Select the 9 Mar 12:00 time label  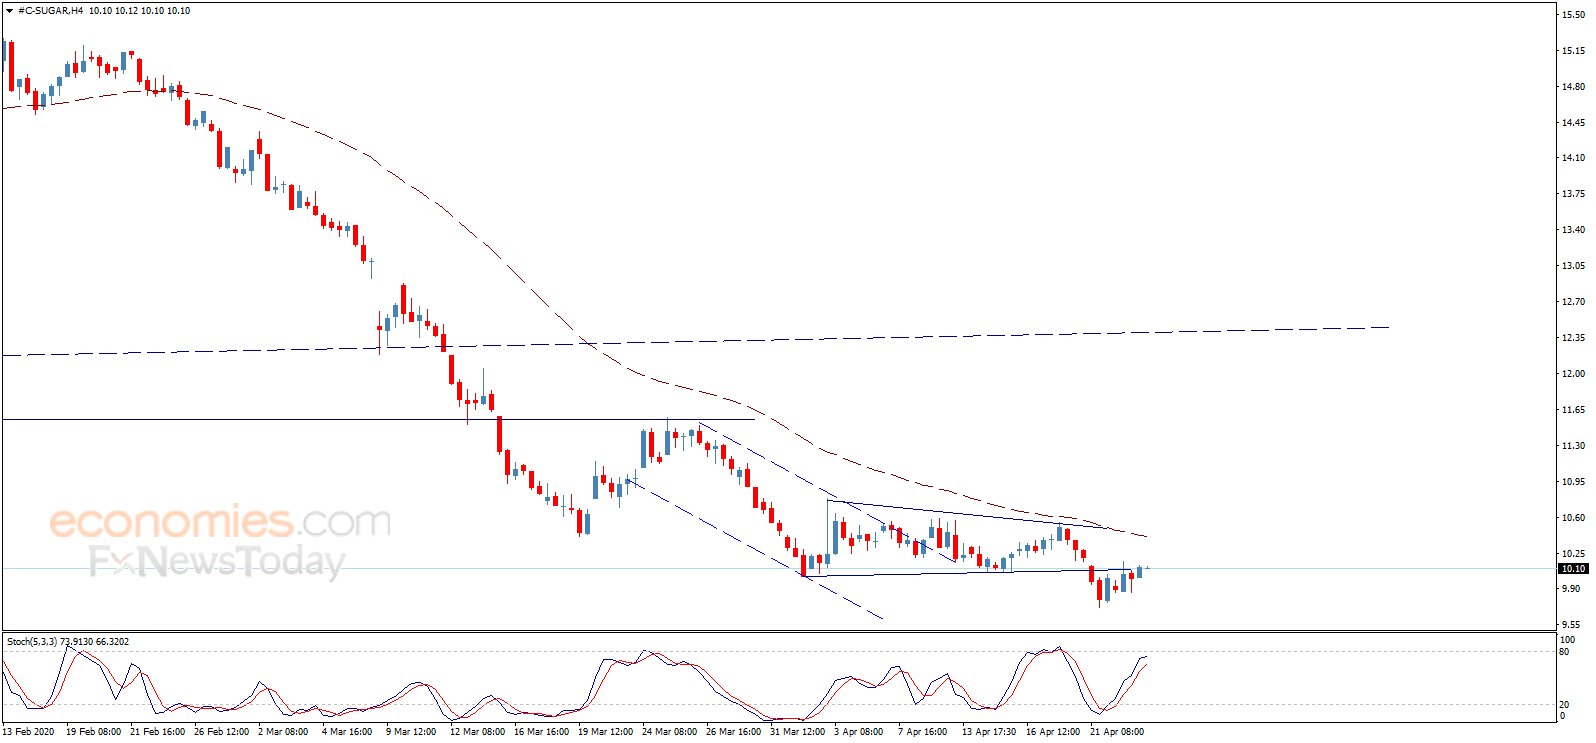tap(411, 732)
